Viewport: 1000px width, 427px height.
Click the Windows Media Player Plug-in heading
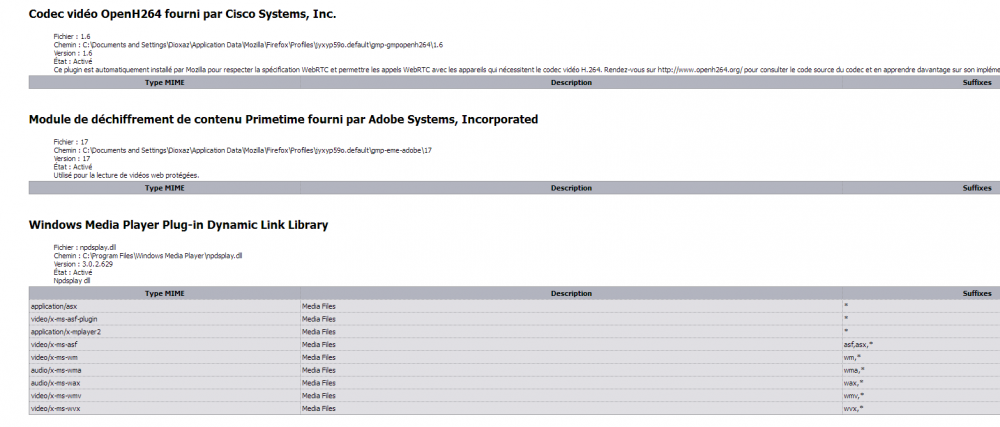(x=178, y=225)
